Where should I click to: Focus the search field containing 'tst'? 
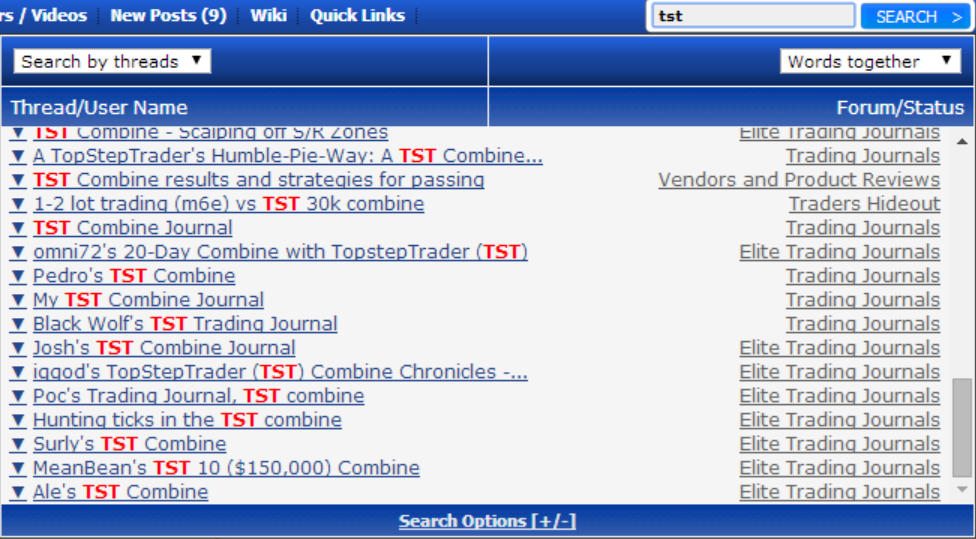pos(753,16)
